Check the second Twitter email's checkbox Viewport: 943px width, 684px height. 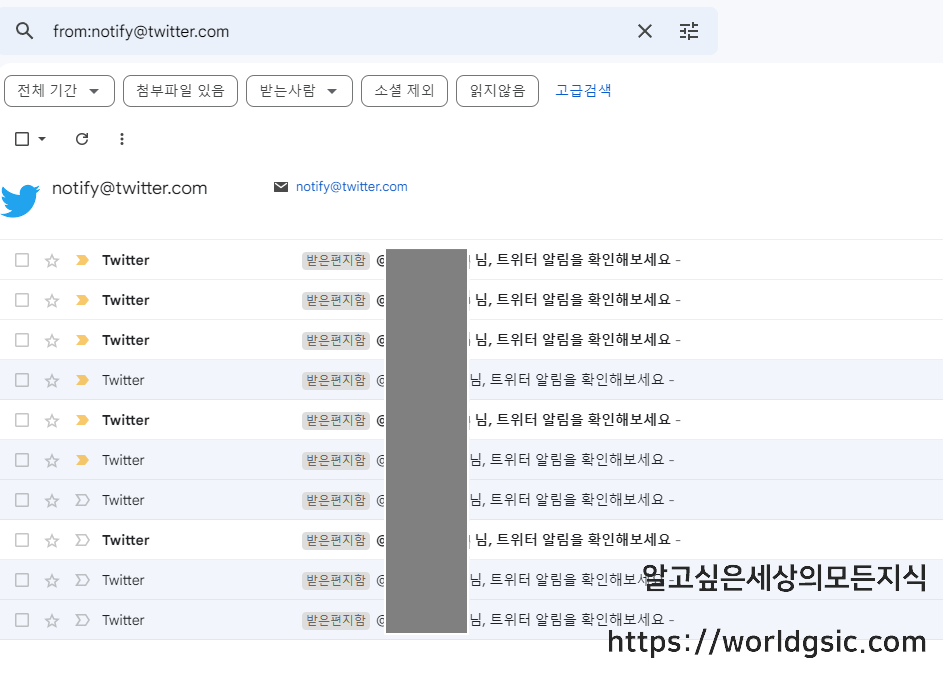[22, 300]
